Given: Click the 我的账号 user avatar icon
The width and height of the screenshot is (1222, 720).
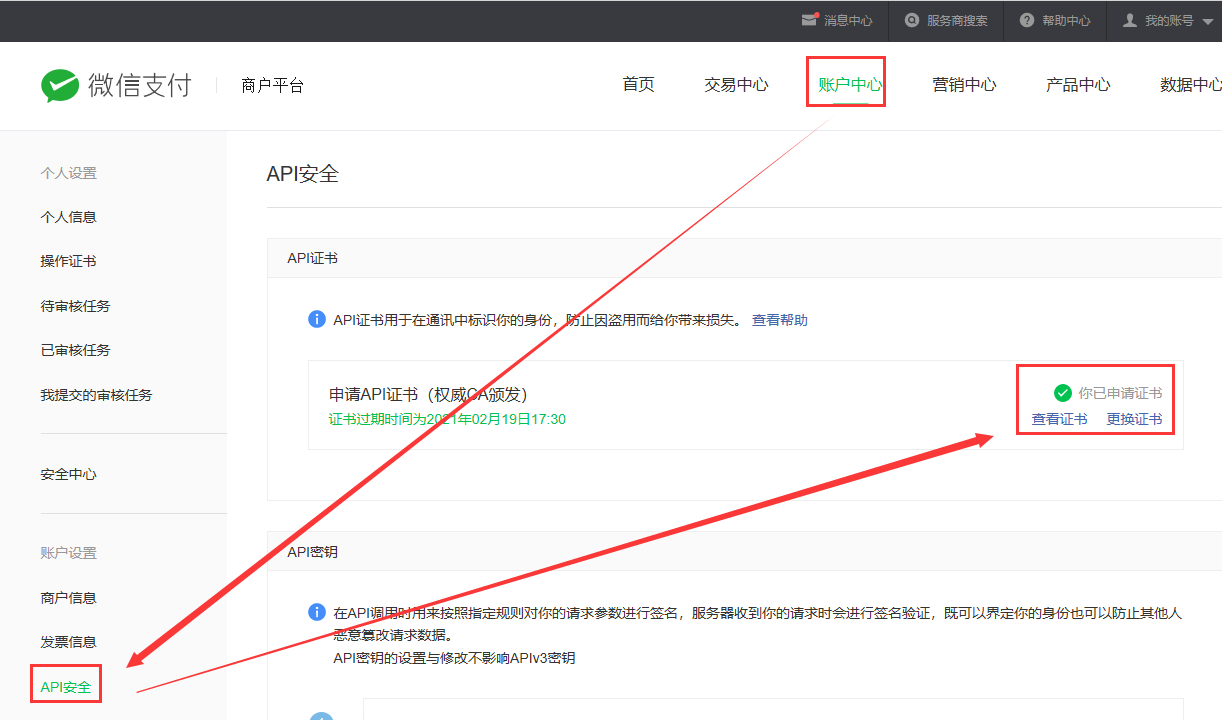Looking at the screenshot, I should (1130, 20).
